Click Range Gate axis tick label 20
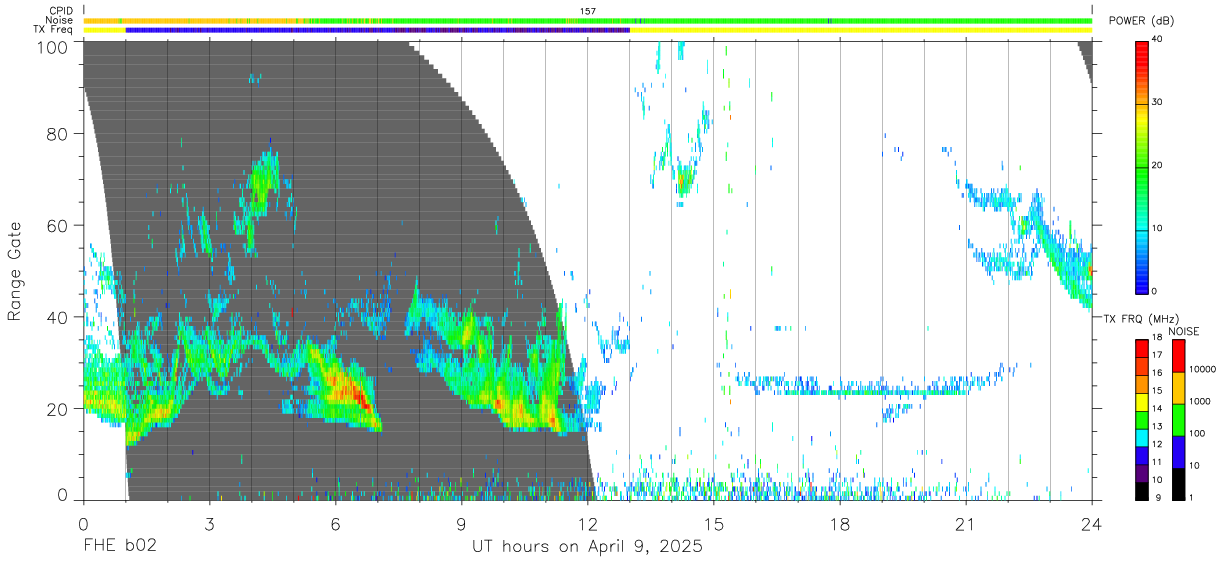The image size is (1228, 567). 58,409
